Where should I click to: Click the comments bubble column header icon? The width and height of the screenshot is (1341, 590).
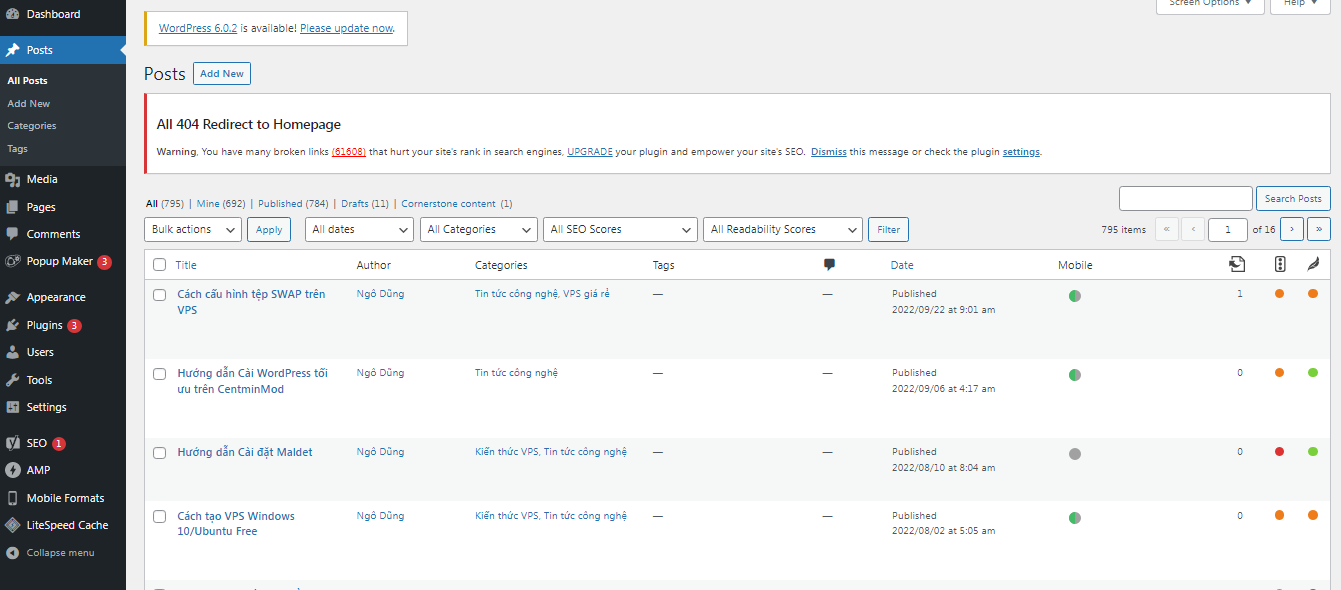(828, 265)
